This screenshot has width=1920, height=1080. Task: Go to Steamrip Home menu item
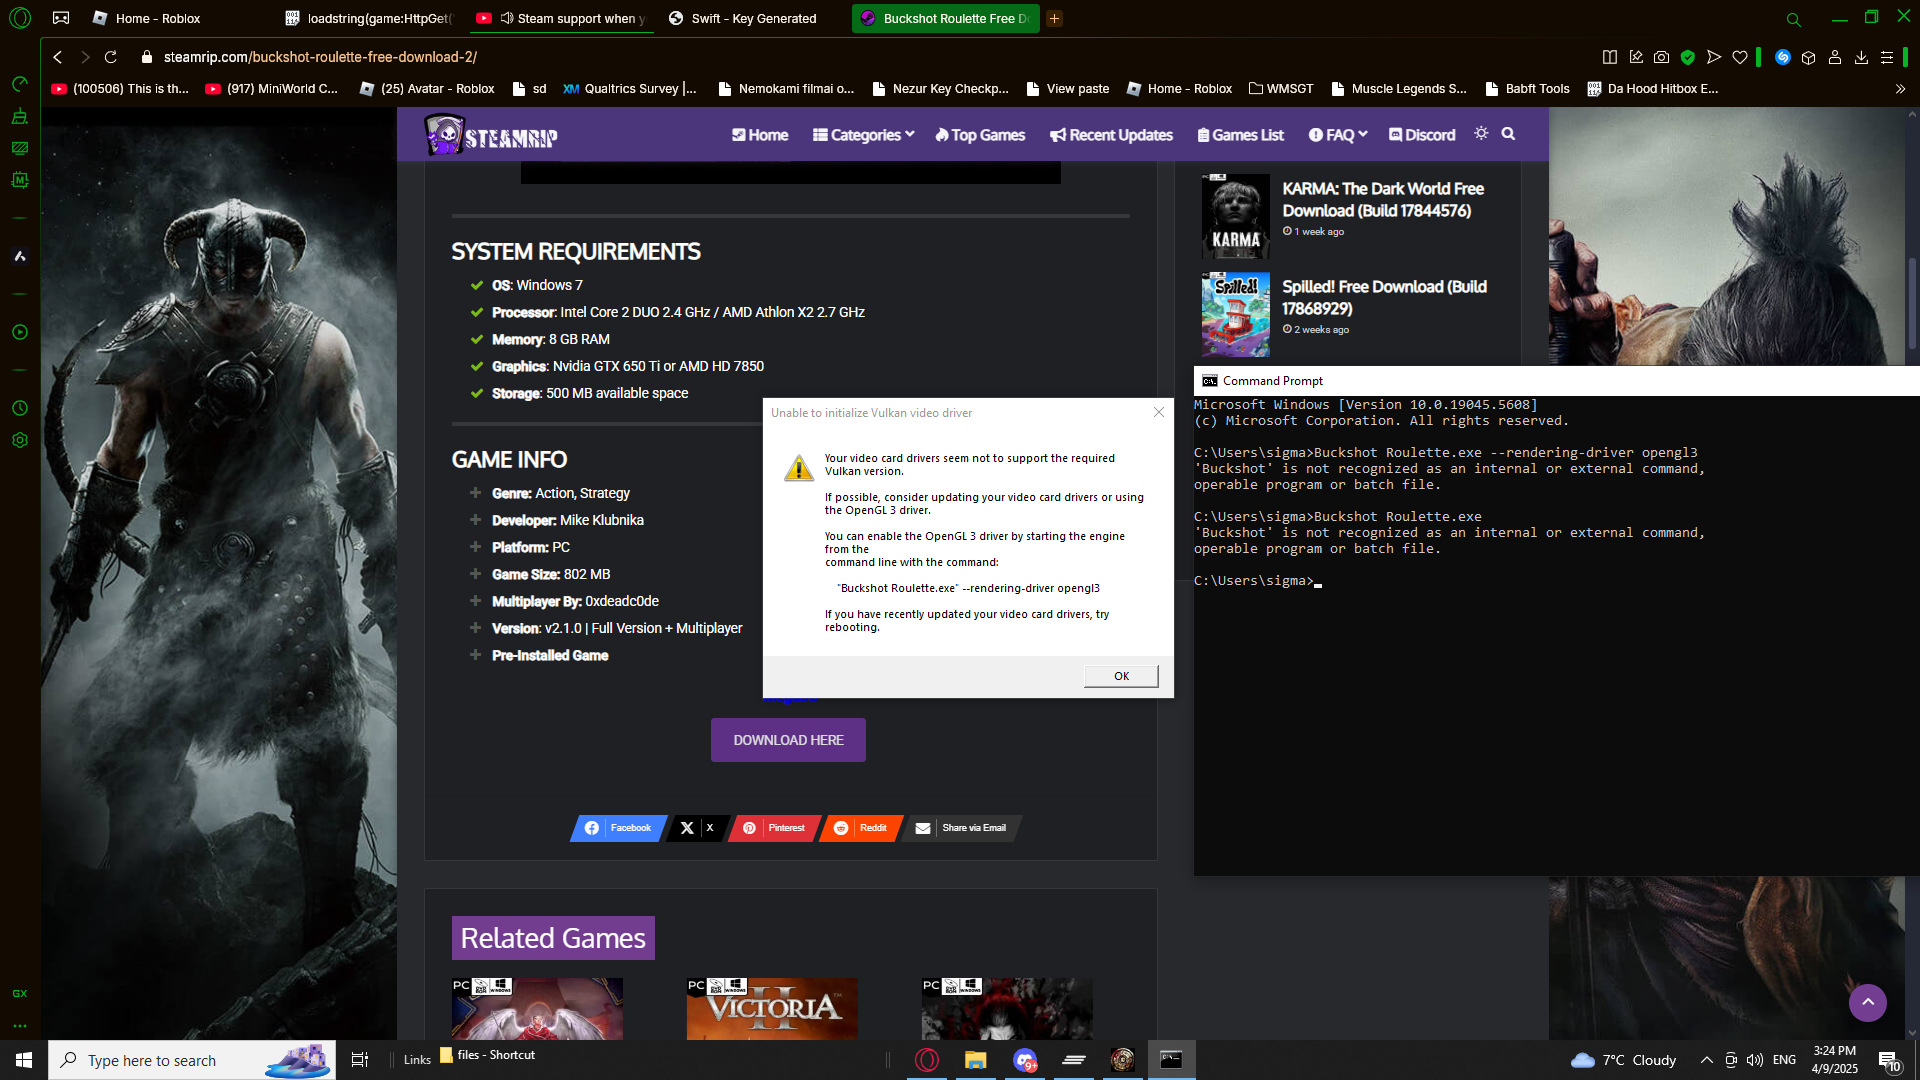760,135
